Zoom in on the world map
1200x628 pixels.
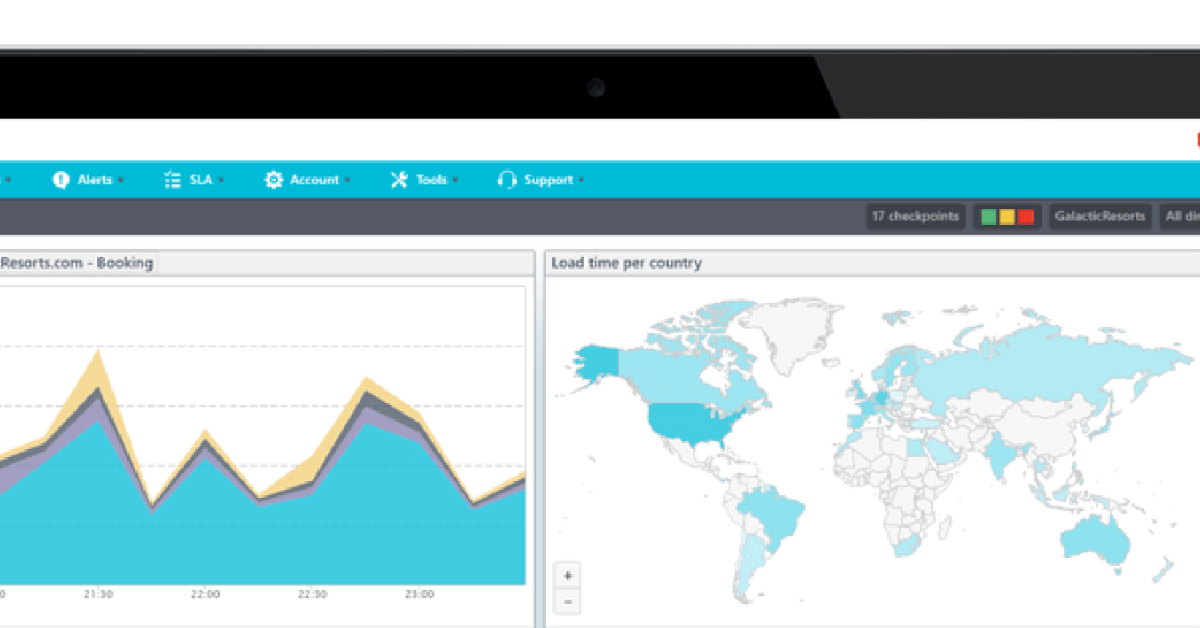[x=567, y=575]
